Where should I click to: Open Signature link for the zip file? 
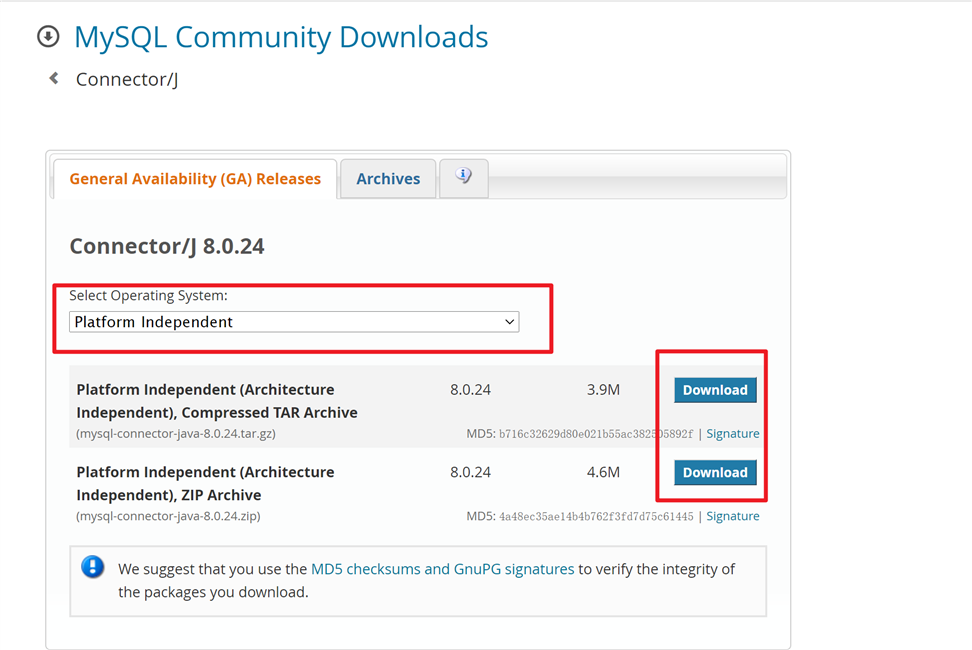point(733,516)
